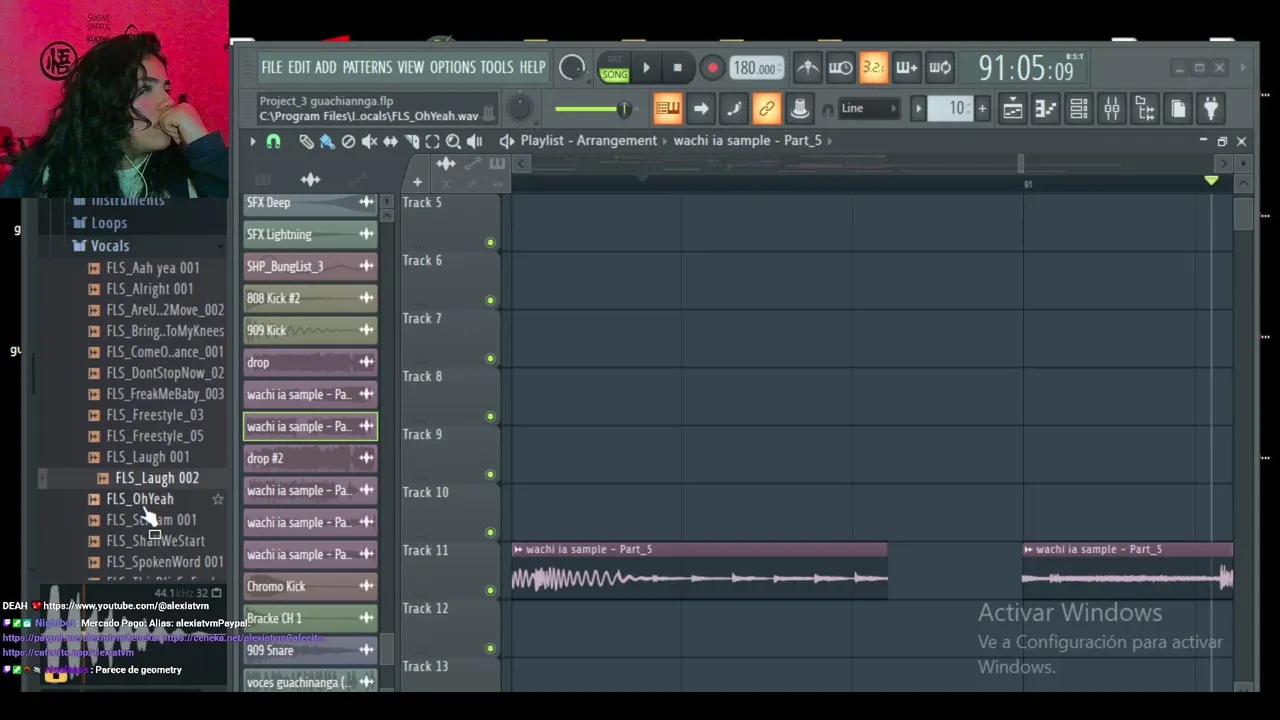The width and height of the screenshot is (1280, 720).
Task: Mute Track 6 using its green dot
Action: tap(490, 301)
